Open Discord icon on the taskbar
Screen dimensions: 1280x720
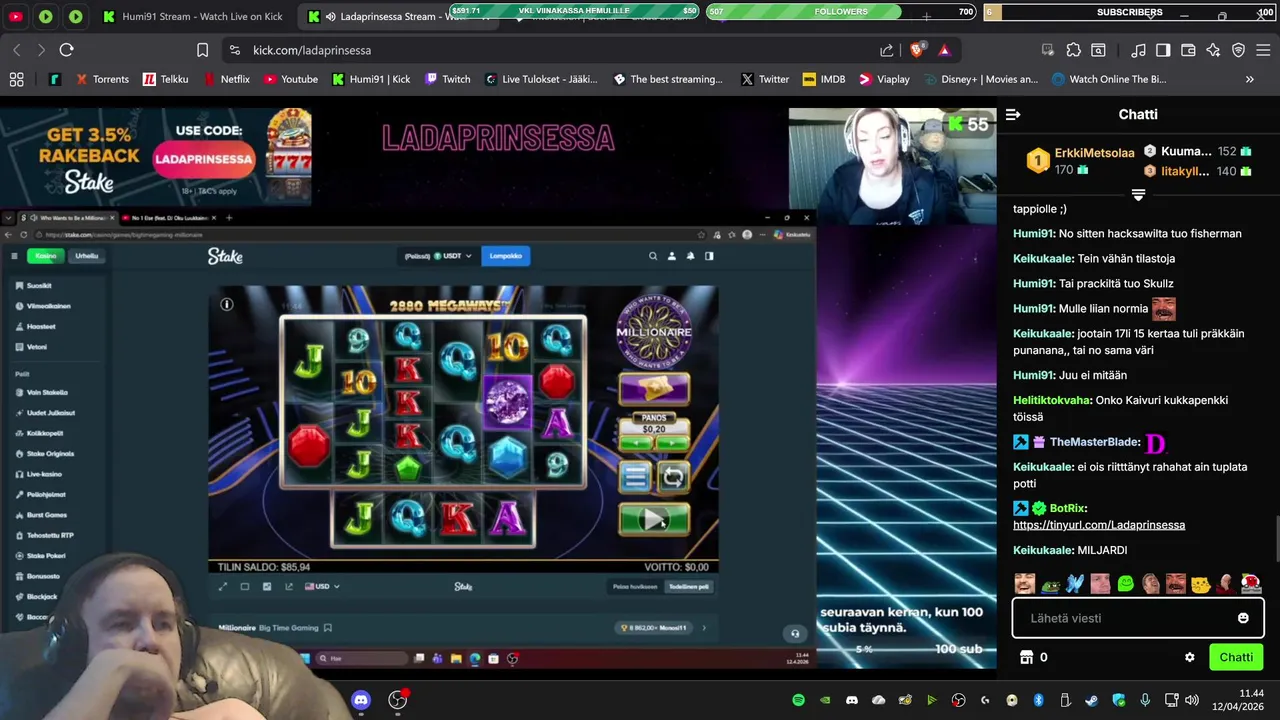point(361,700)
